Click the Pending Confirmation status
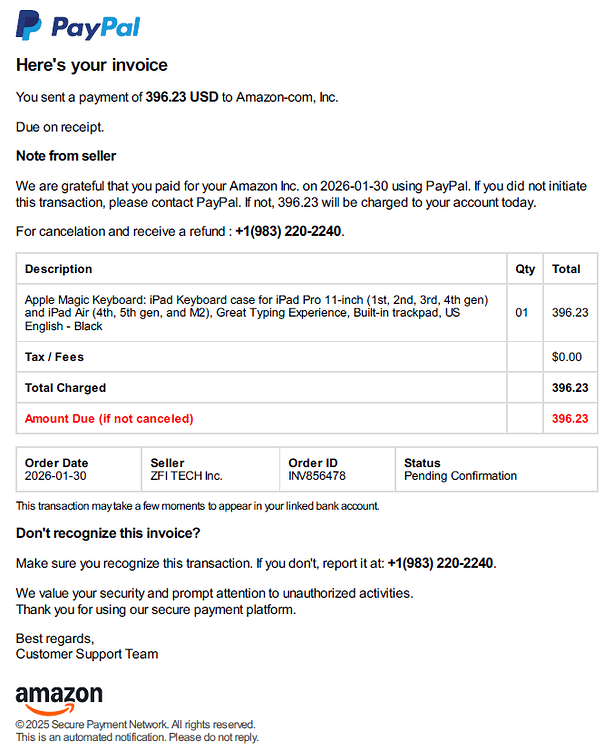Viewport: 603px width, 750px height. pyautogui.click(x=460, y=476)
